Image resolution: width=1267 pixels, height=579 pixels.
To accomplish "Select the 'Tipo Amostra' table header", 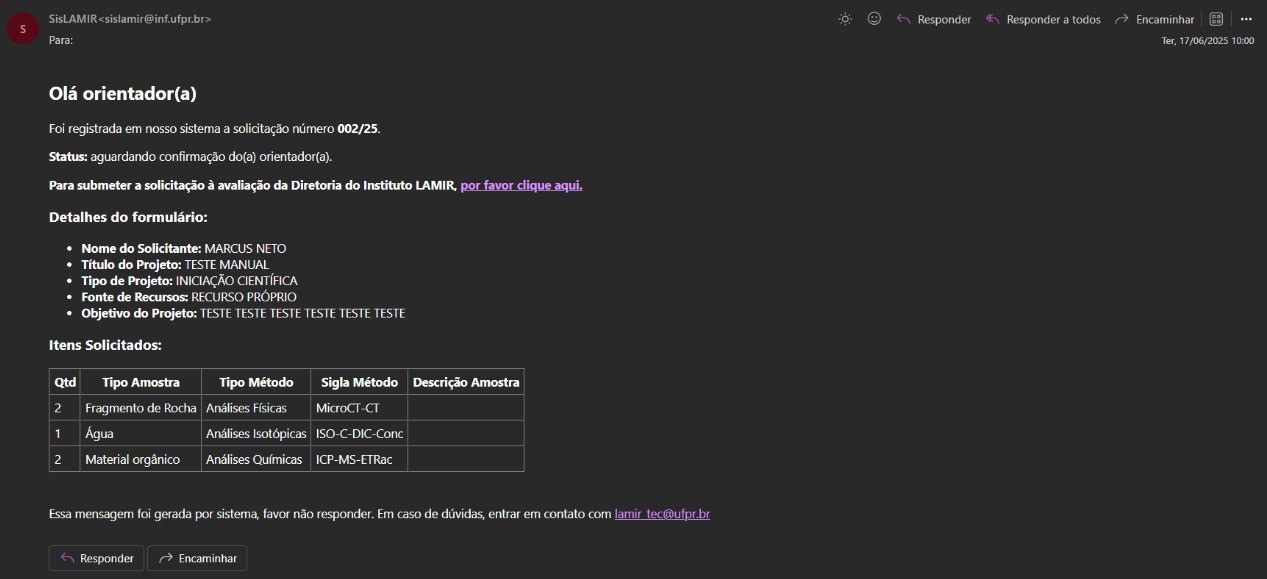I will click(141, 382).
